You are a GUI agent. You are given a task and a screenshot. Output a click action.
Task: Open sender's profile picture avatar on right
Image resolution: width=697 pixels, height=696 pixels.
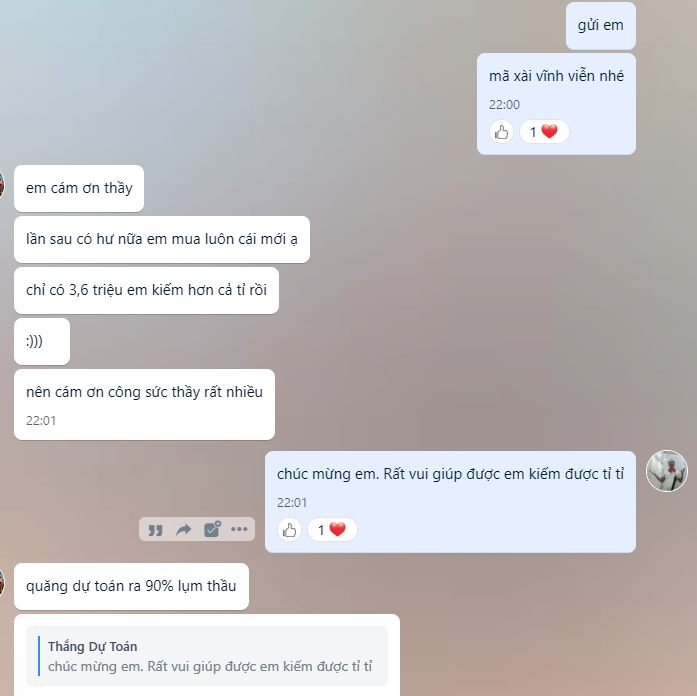[x=667, y=471]
